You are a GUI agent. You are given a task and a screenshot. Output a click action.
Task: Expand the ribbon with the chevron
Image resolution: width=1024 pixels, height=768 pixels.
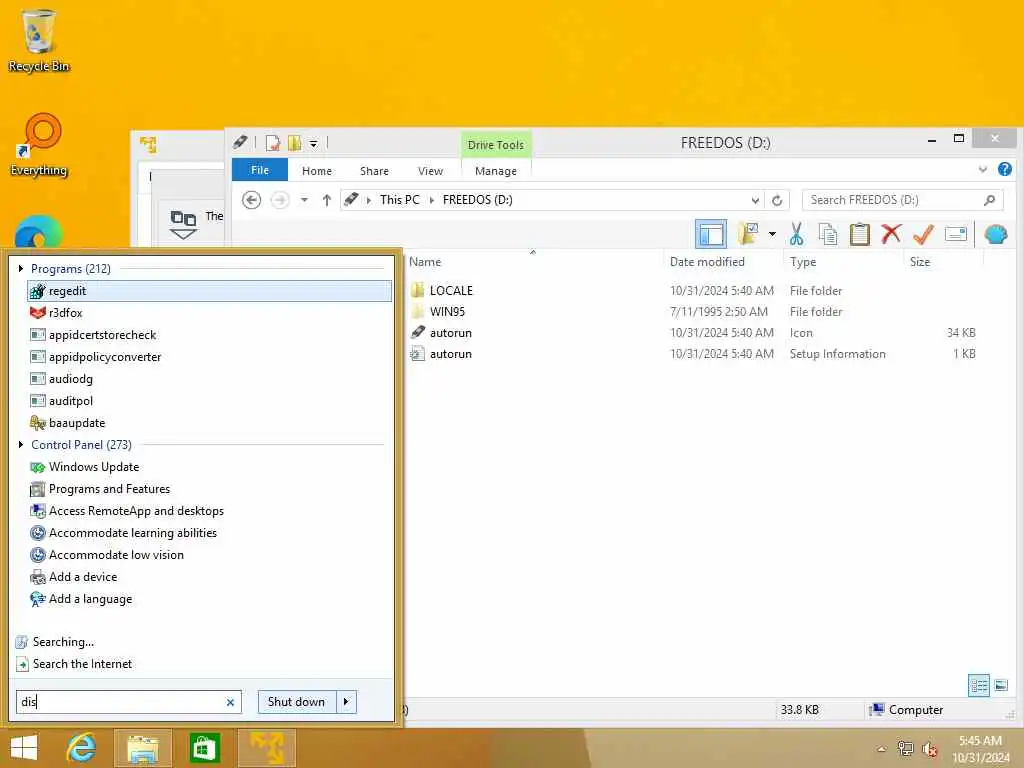pos(983,170)
